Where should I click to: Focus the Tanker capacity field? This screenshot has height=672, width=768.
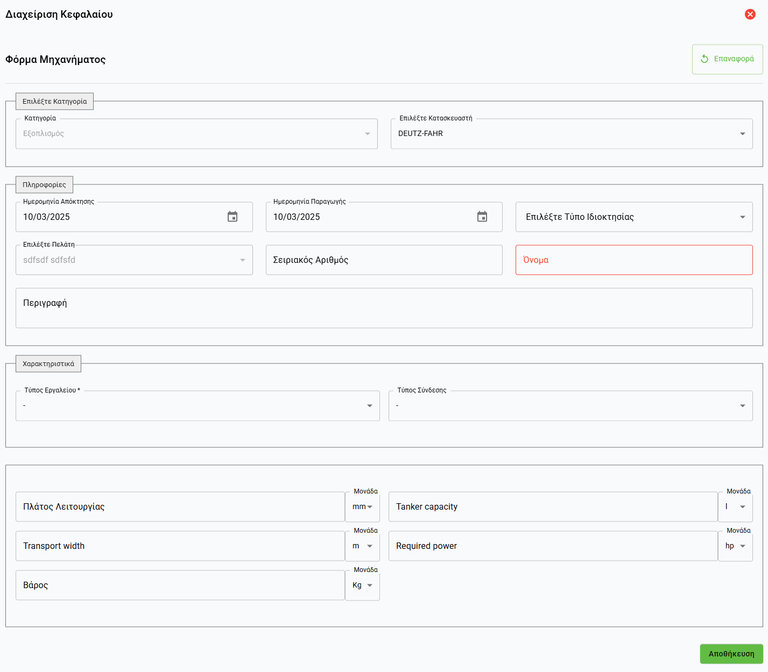[x=553, y=506]
